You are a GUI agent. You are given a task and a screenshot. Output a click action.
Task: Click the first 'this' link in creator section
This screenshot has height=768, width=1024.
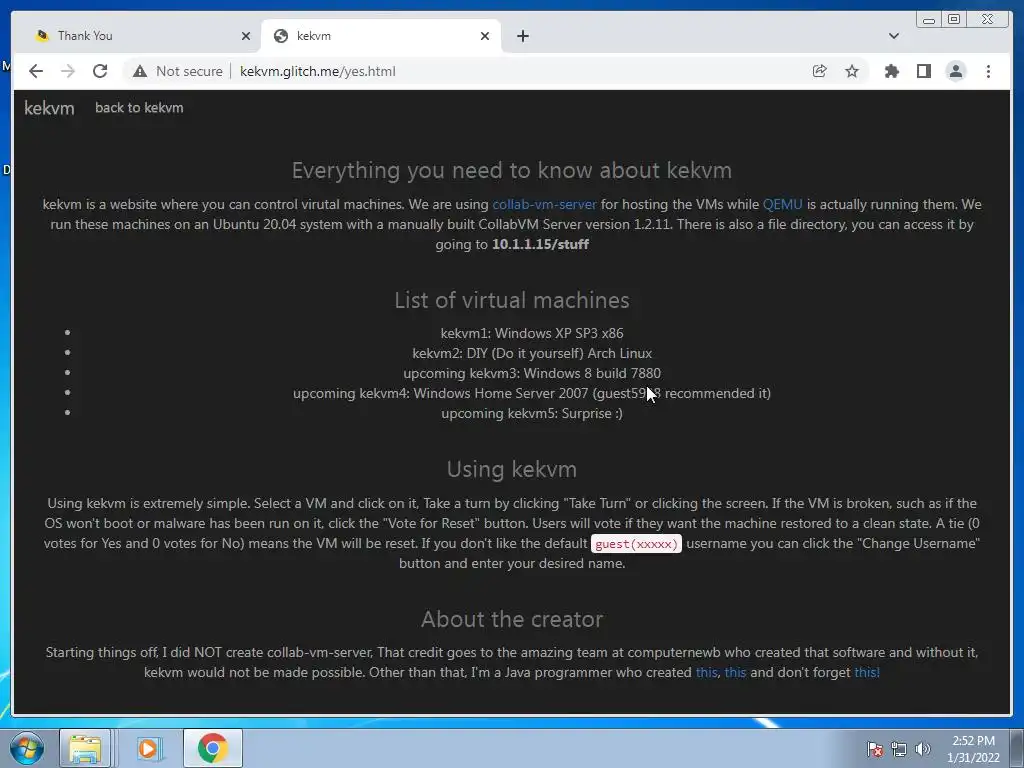[707, 672]
